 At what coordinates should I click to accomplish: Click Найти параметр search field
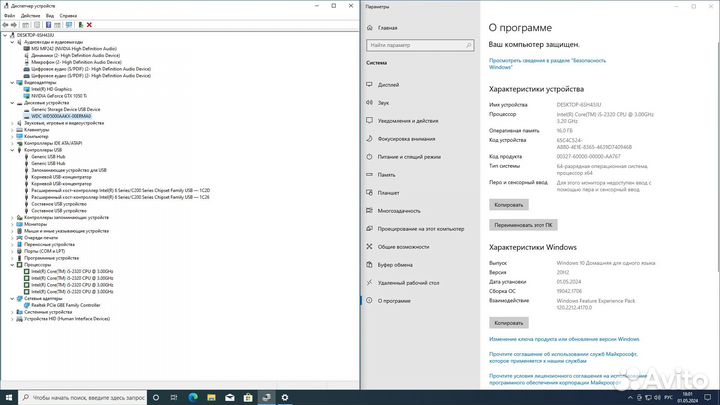click(x=420, y=45)
